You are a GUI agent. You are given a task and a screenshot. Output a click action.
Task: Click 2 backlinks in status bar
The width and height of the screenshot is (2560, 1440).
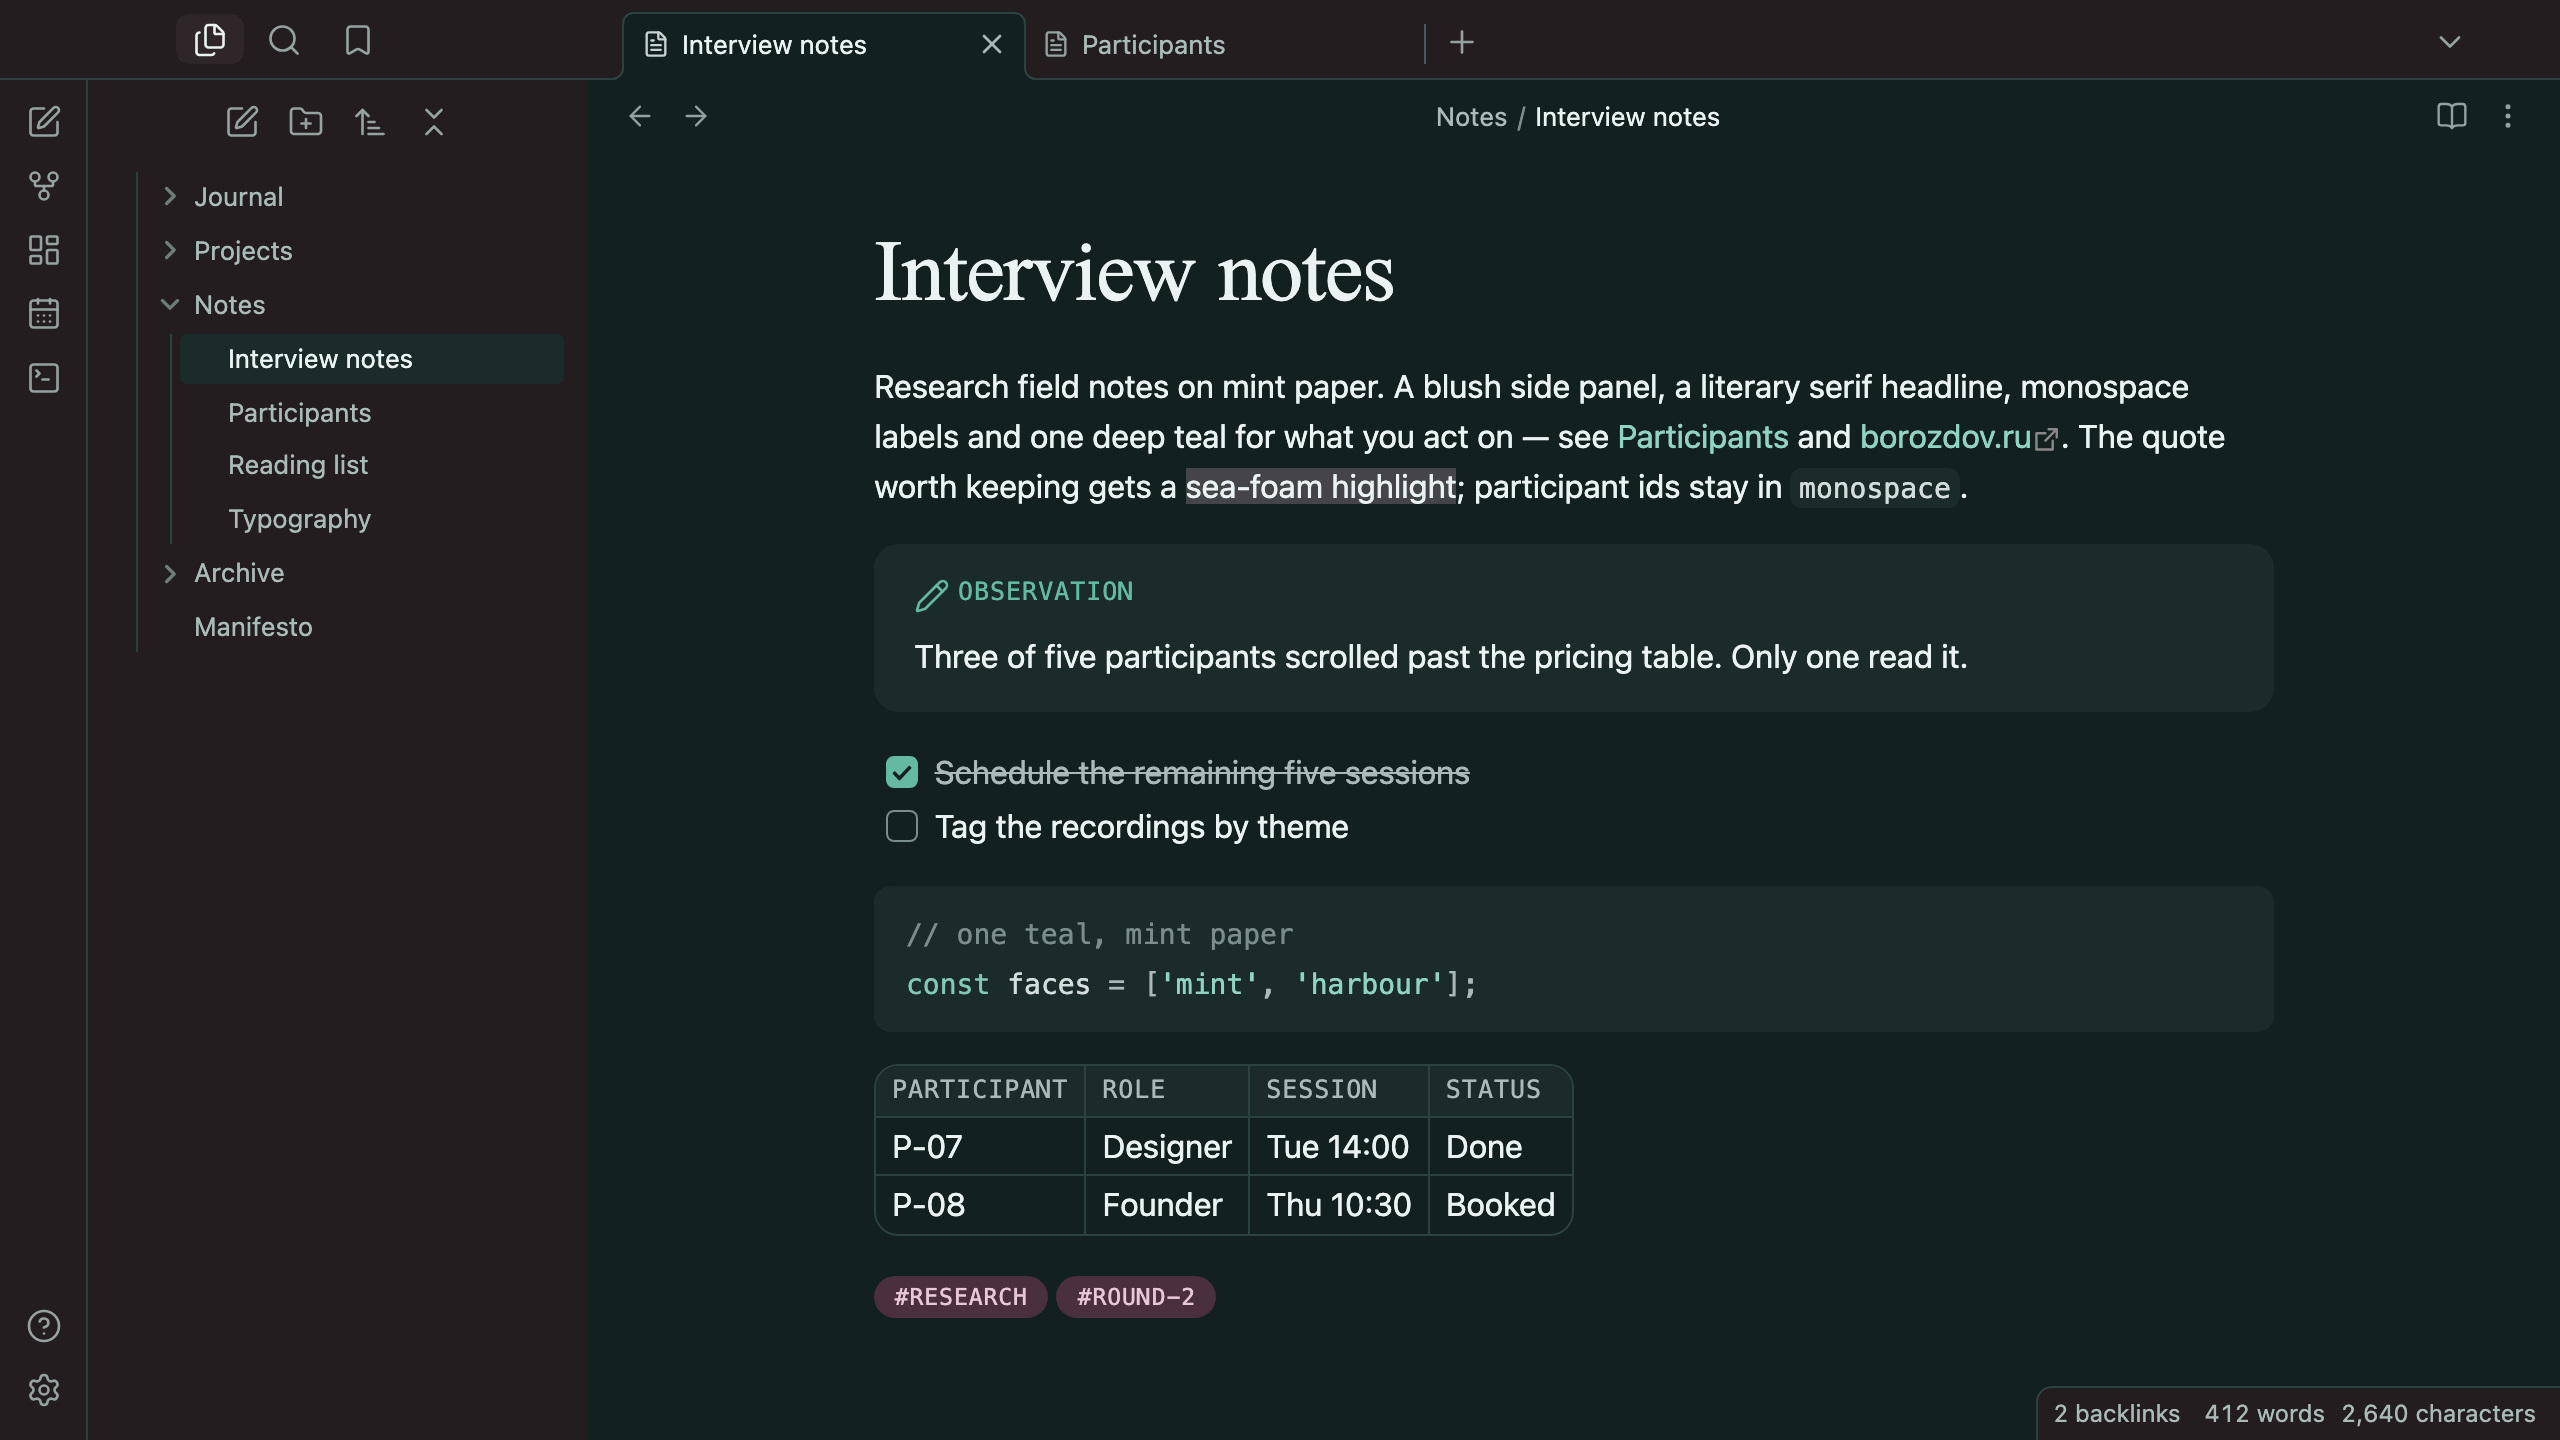pyautogui.click(x=2117, y=1414)
